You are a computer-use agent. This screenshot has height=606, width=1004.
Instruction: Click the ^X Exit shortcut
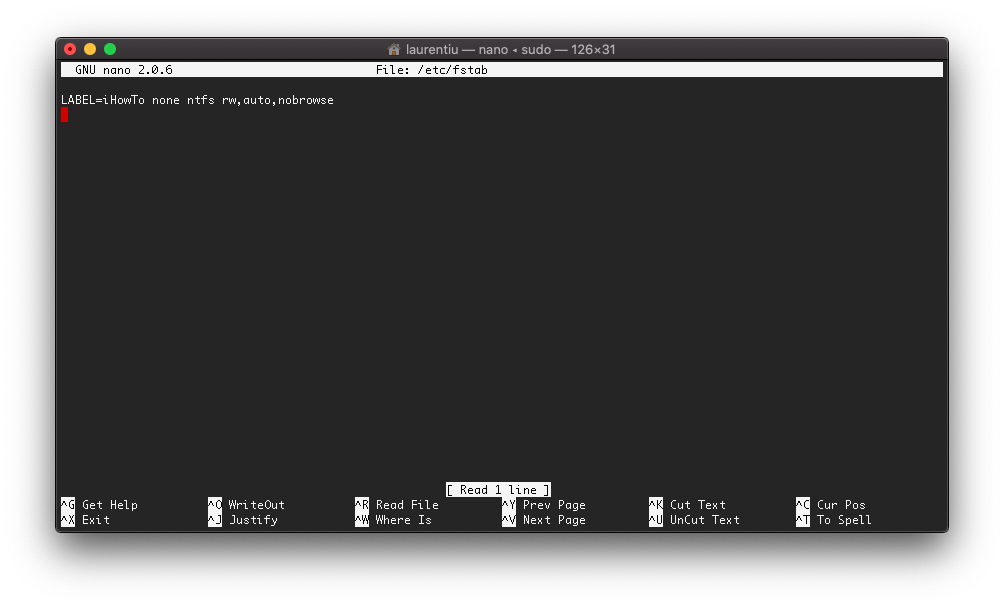[x=85, y=520]
